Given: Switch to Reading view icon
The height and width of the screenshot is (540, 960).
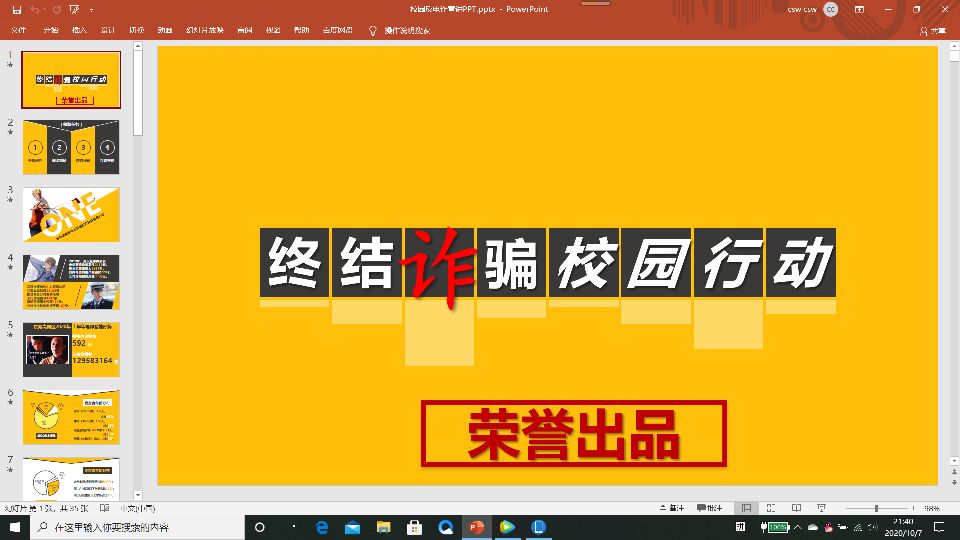Looking at the screenshot, I should click(x=796, y=508).
